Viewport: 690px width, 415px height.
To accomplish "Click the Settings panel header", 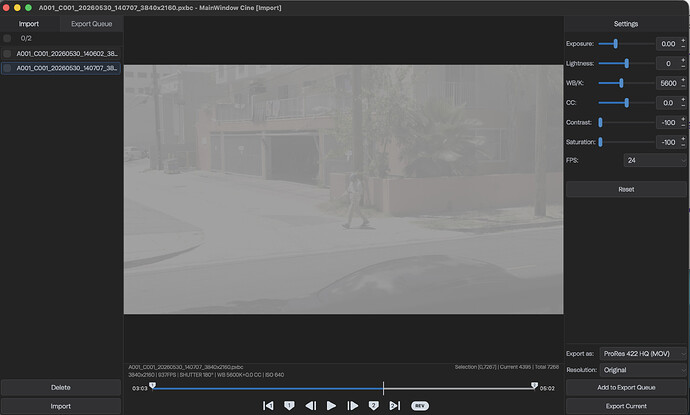I will [626, 24].
